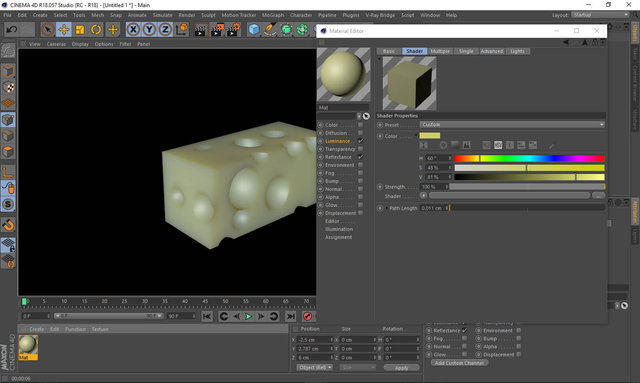640x383 pixels.
Task: Open the MoGraph menu
Action: click(x=273, y=15)
